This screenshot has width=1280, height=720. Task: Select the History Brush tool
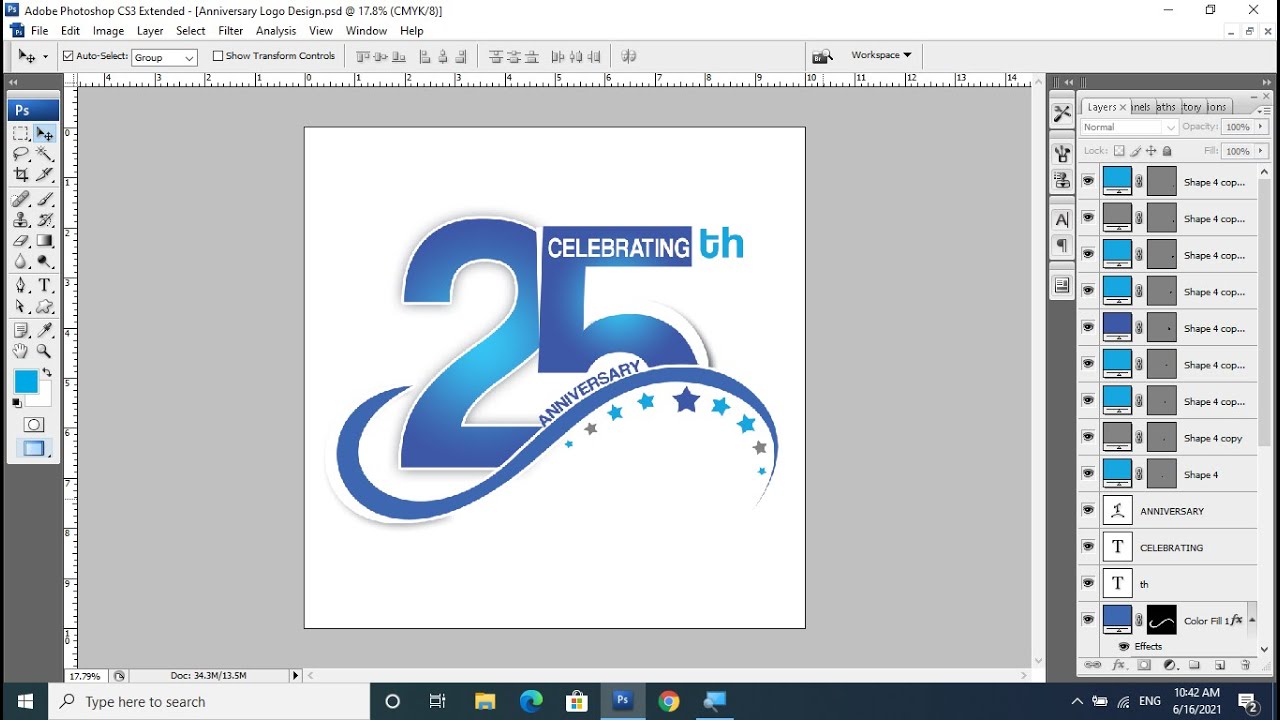pyautogui.click(x=45, y=220)
